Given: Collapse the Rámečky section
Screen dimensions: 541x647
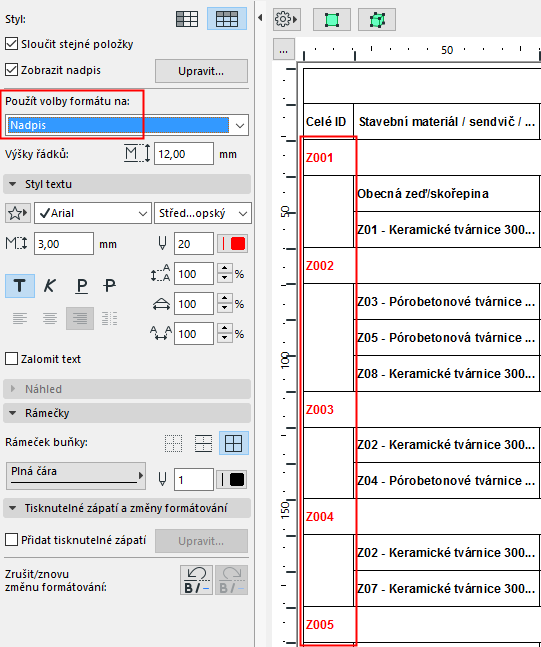Looking at the screenshot, I should pos(127,413).
